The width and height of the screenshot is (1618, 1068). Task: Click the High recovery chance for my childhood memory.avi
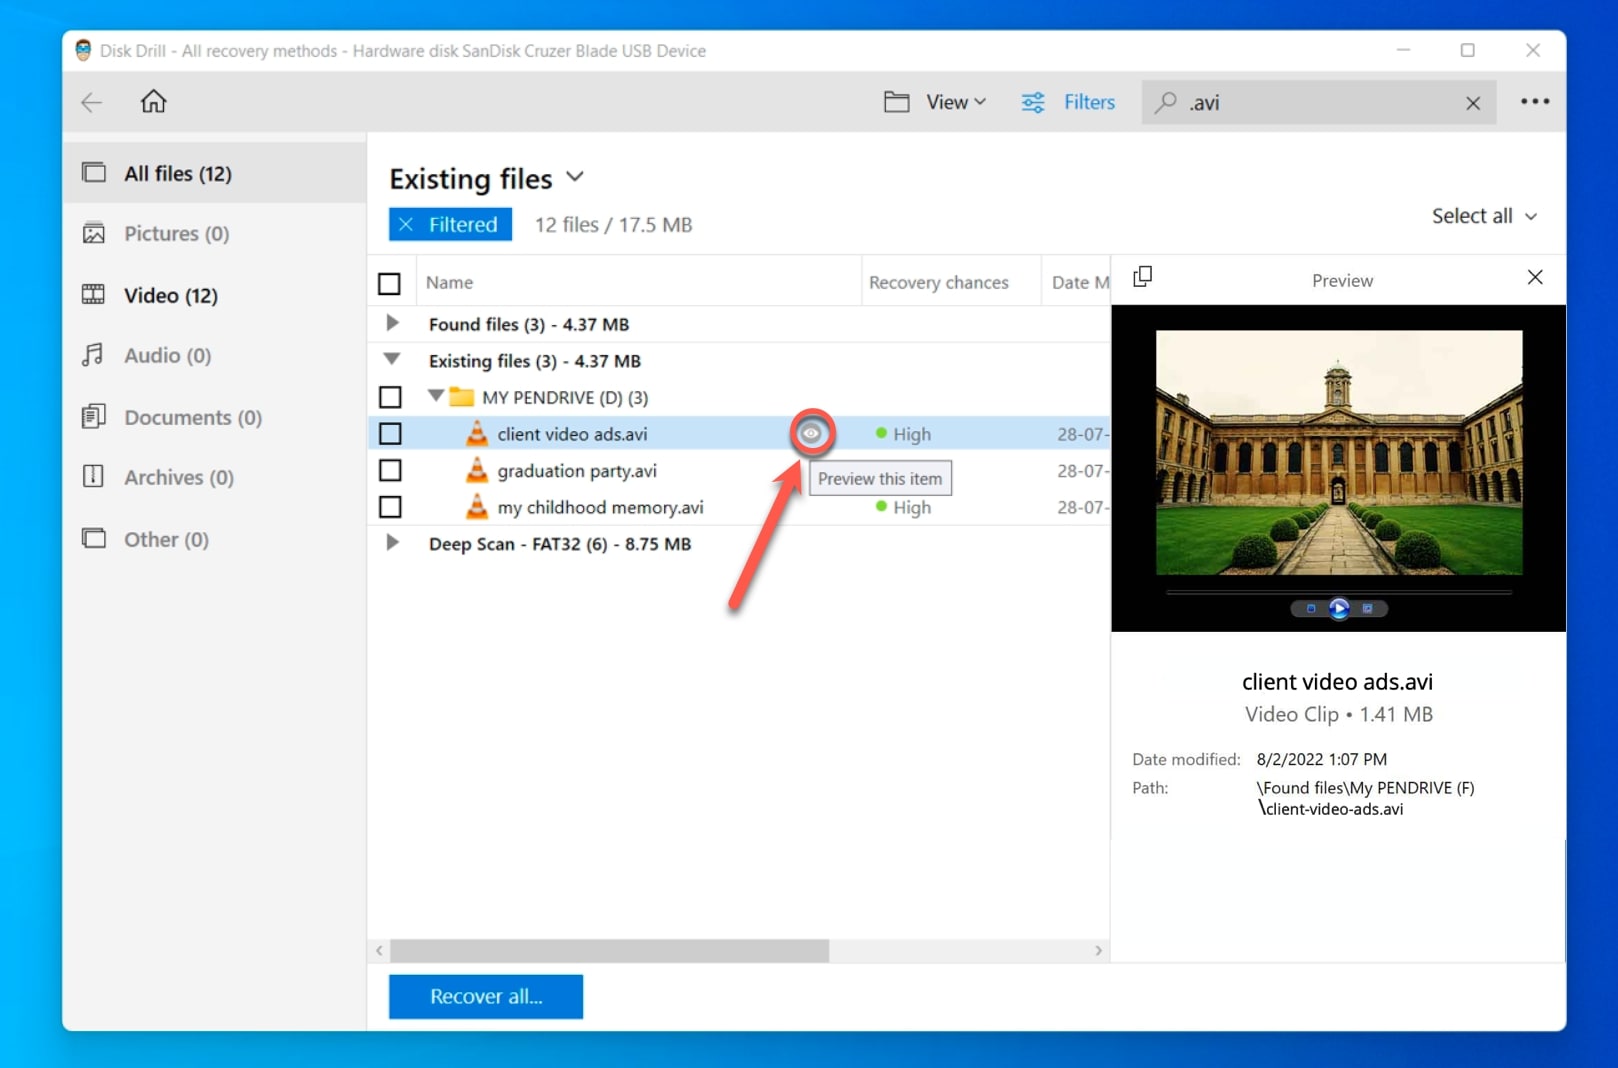903,507
